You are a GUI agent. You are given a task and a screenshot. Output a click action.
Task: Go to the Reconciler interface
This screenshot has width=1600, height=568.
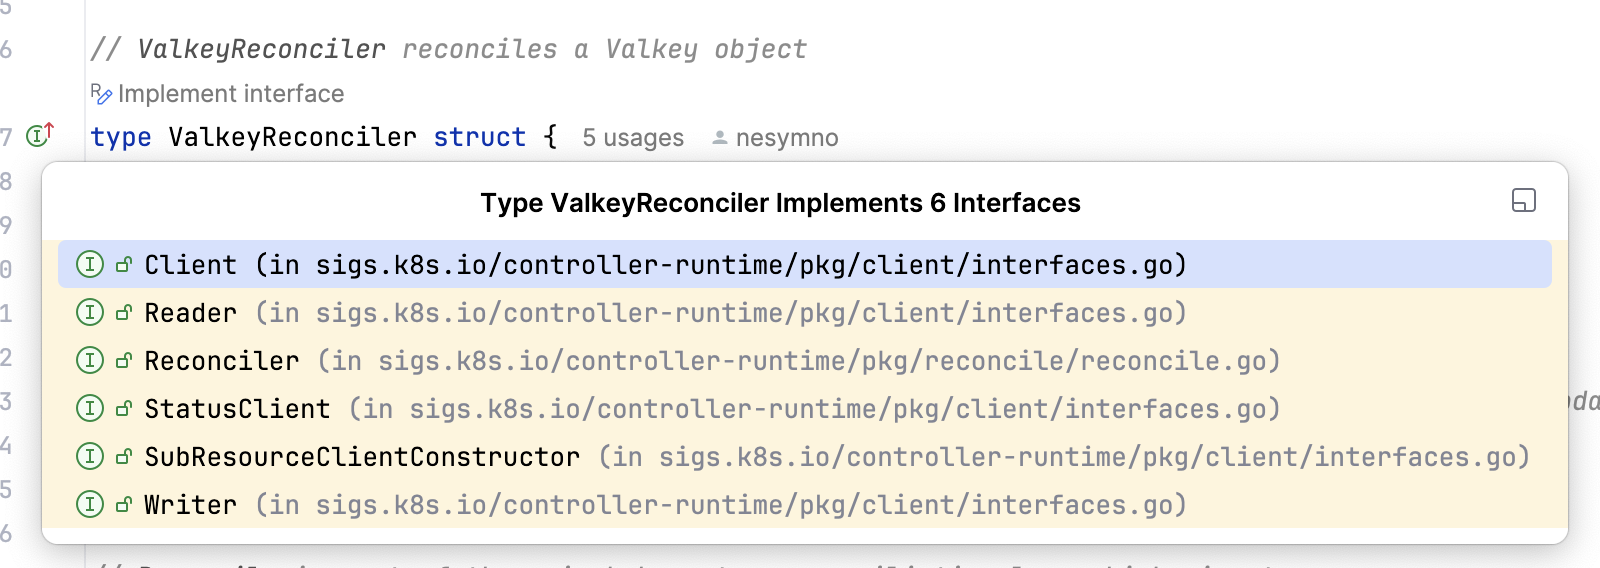pyautogui.click(x=805, y=361)
